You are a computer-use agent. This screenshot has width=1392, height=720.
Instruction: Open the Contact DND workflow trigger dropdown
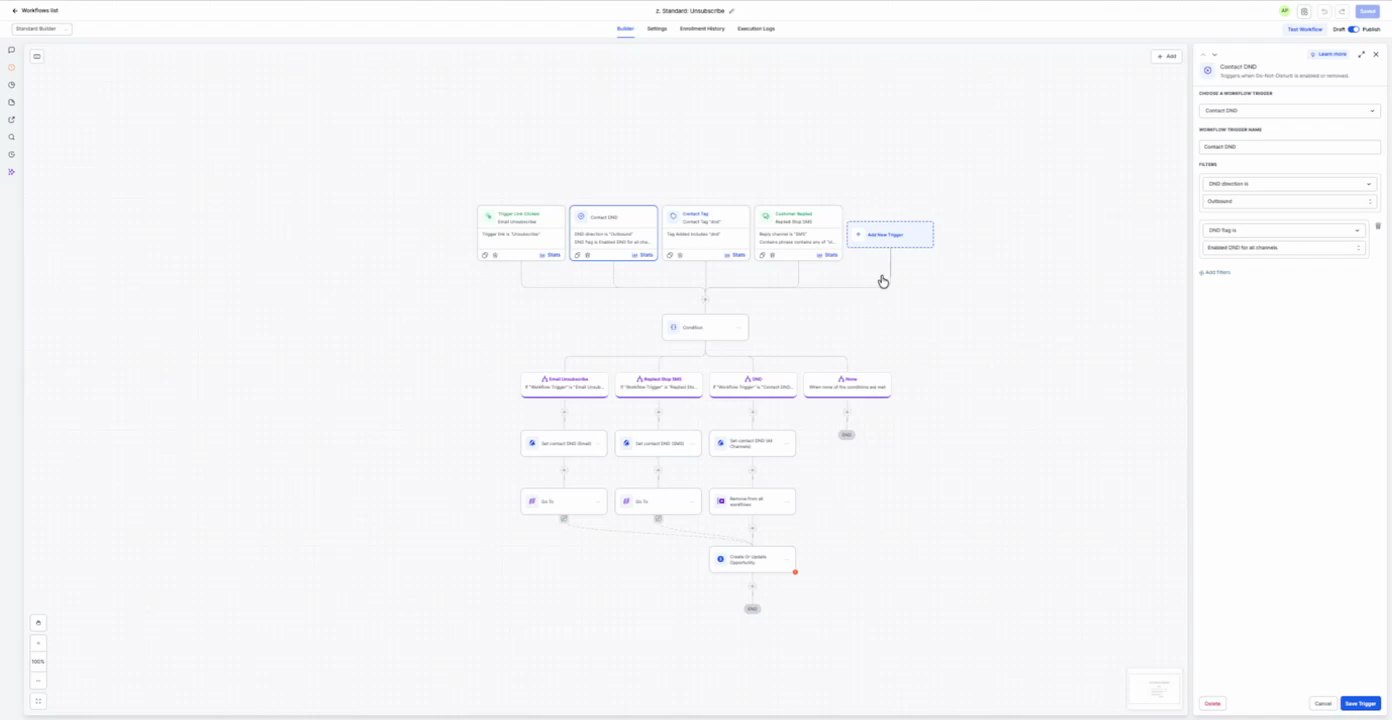click(1289, 111)
